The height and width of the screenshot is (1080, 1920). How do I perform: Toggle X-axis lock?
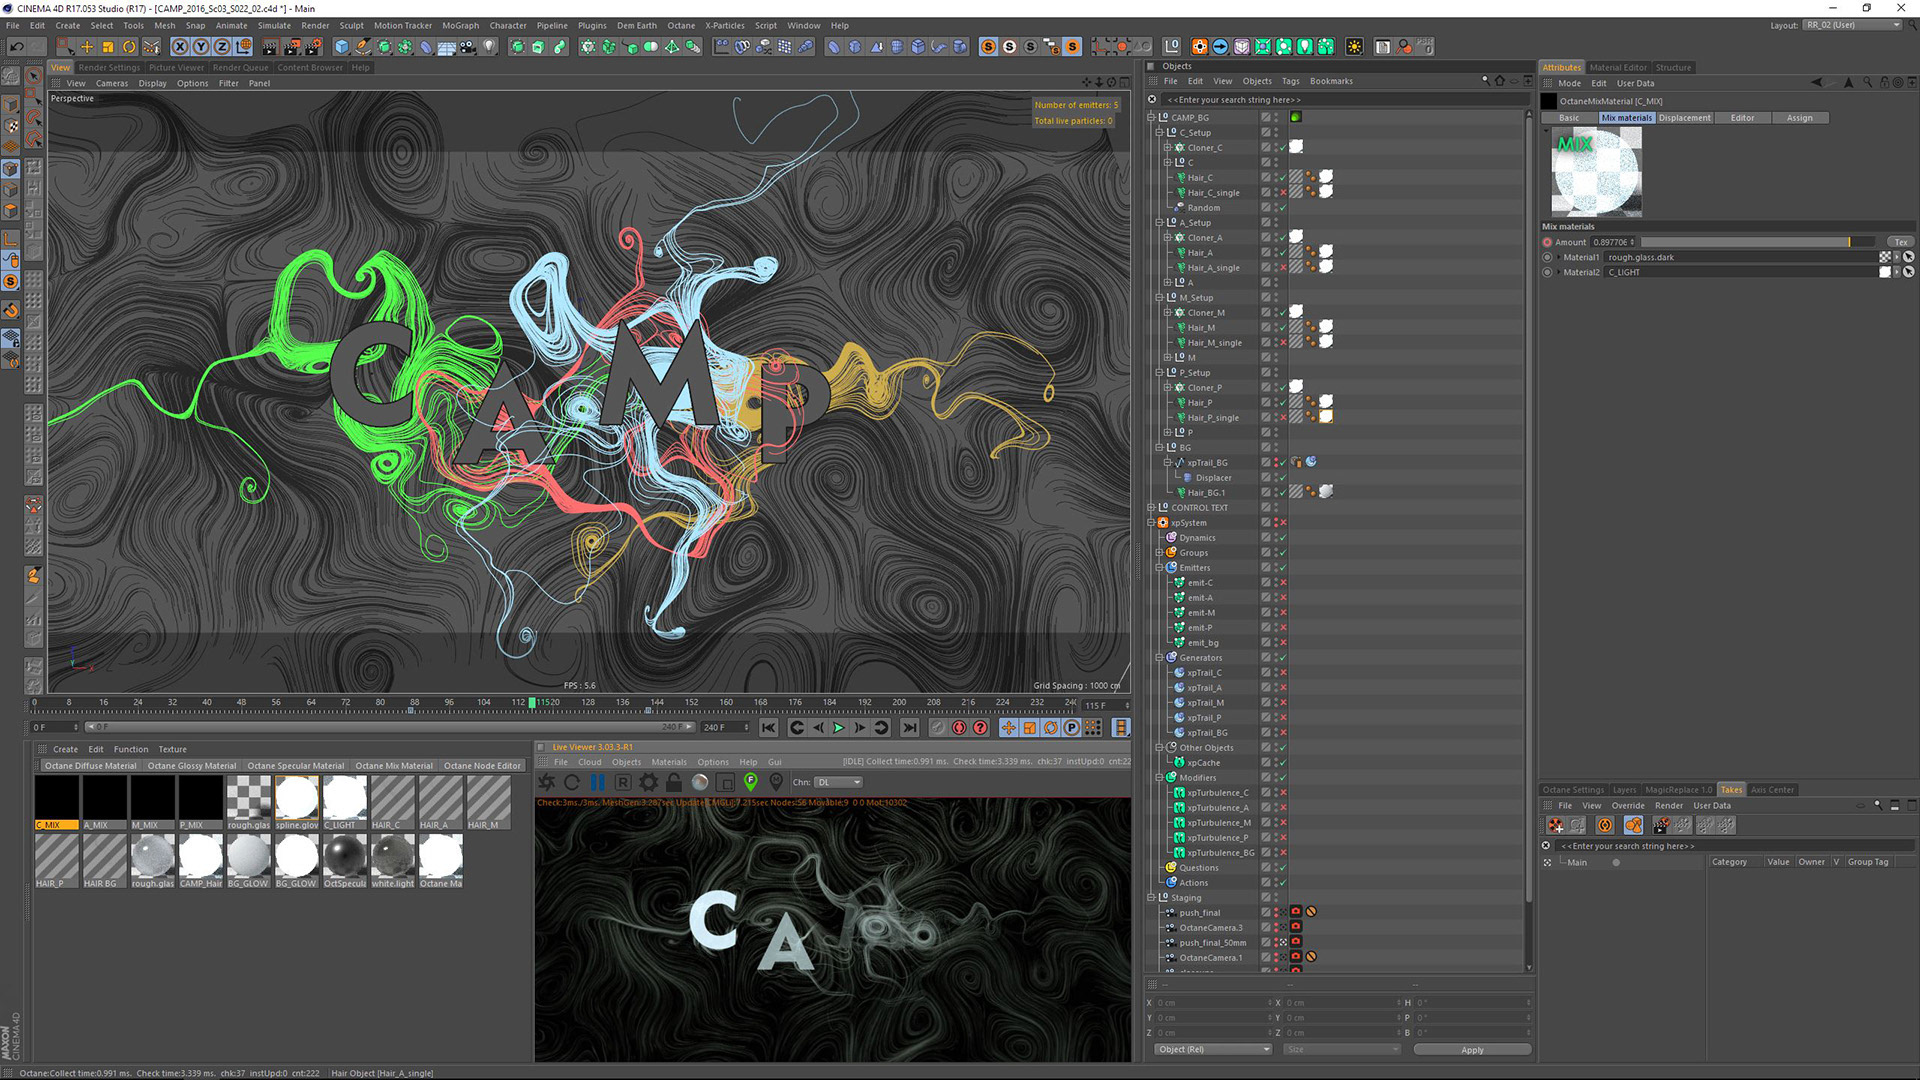pos(180,47)
